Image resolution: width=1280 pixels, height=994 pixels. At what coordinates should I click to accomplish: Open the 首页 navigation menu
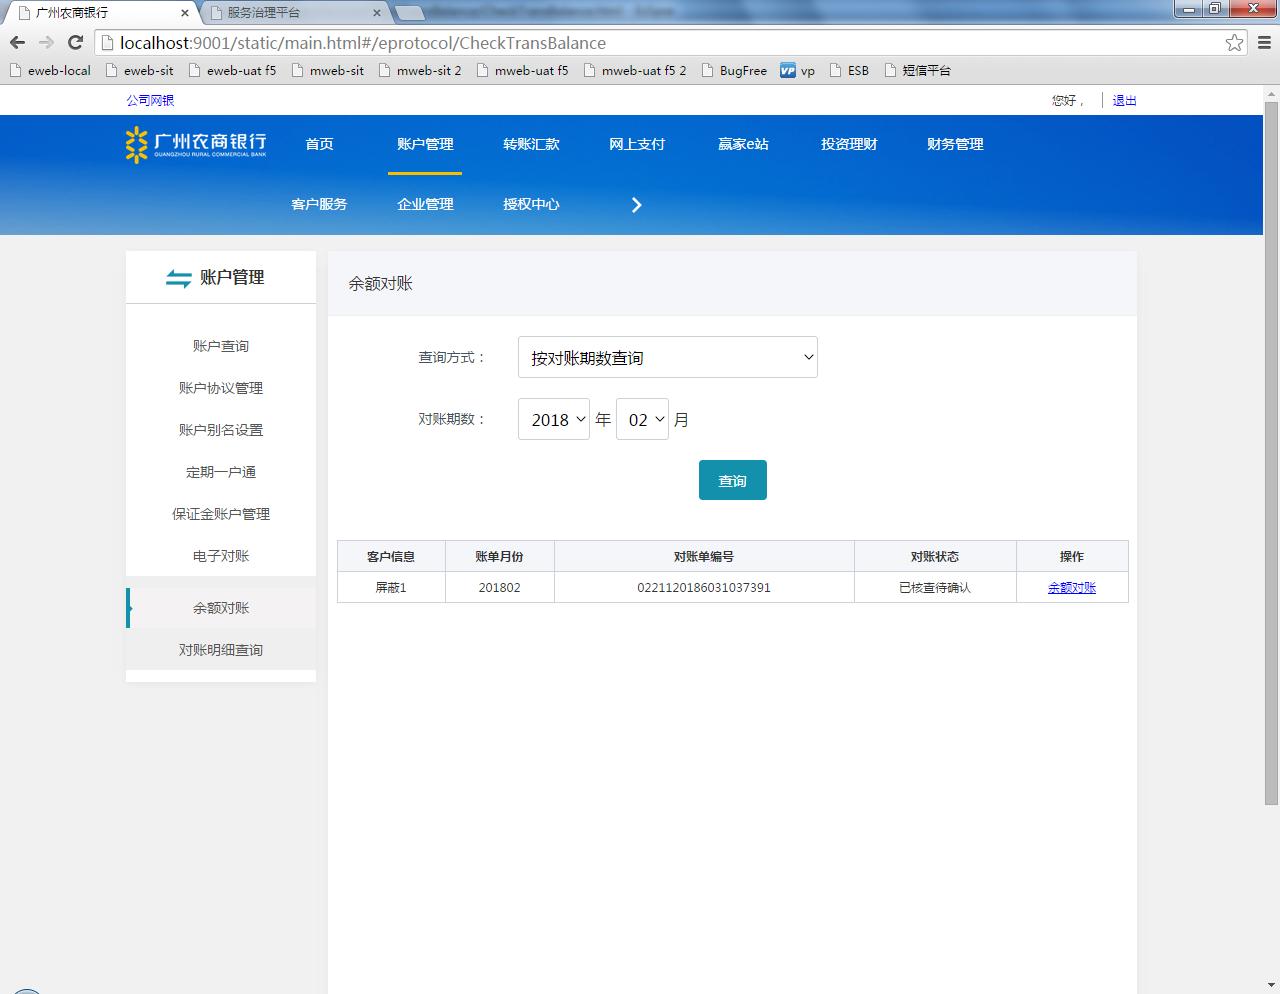pyautogui.click(x=319, y=144)
